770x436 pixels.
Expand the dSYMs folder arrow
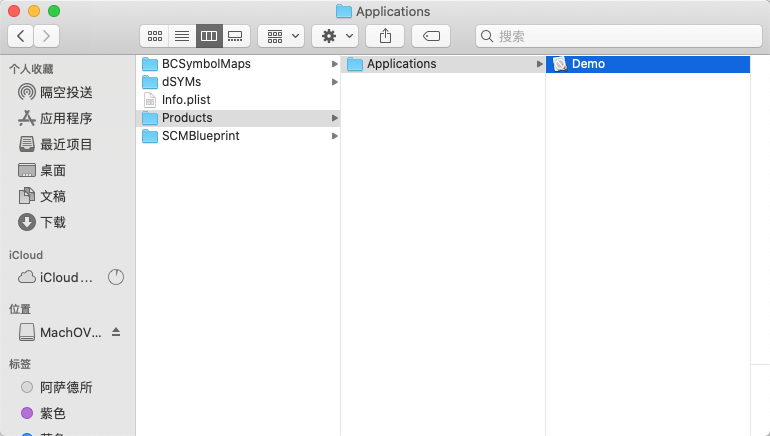334,82
